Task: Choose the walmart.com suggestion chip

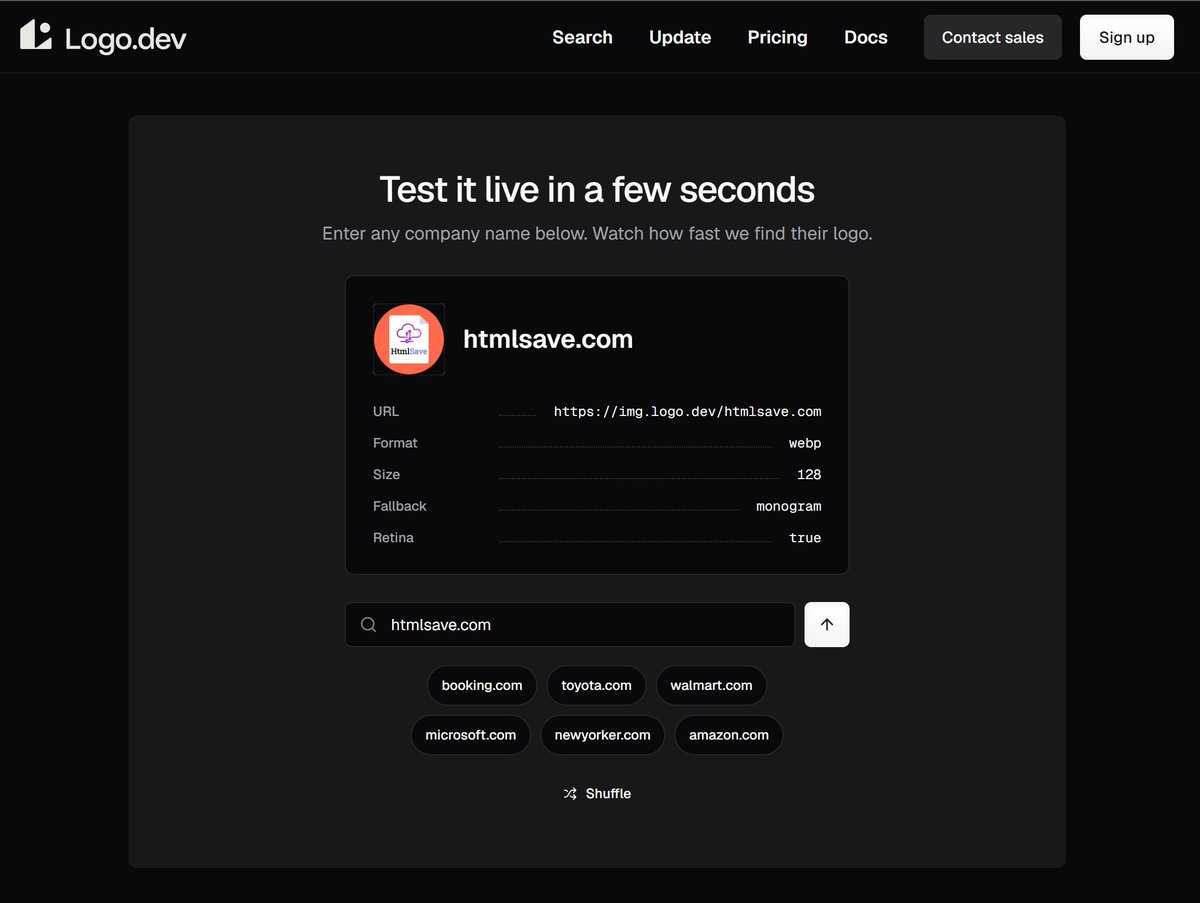Action: [x=711, y=685]
